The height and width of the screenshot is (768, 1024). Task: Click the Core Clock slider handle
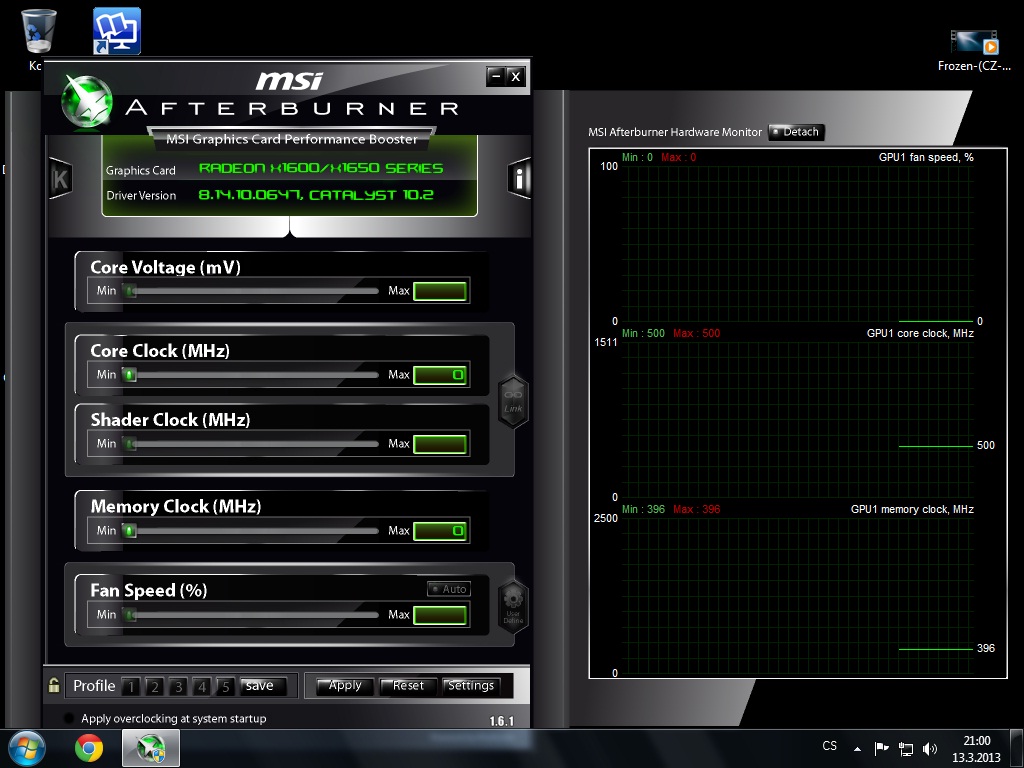click(x=129, y=375)
